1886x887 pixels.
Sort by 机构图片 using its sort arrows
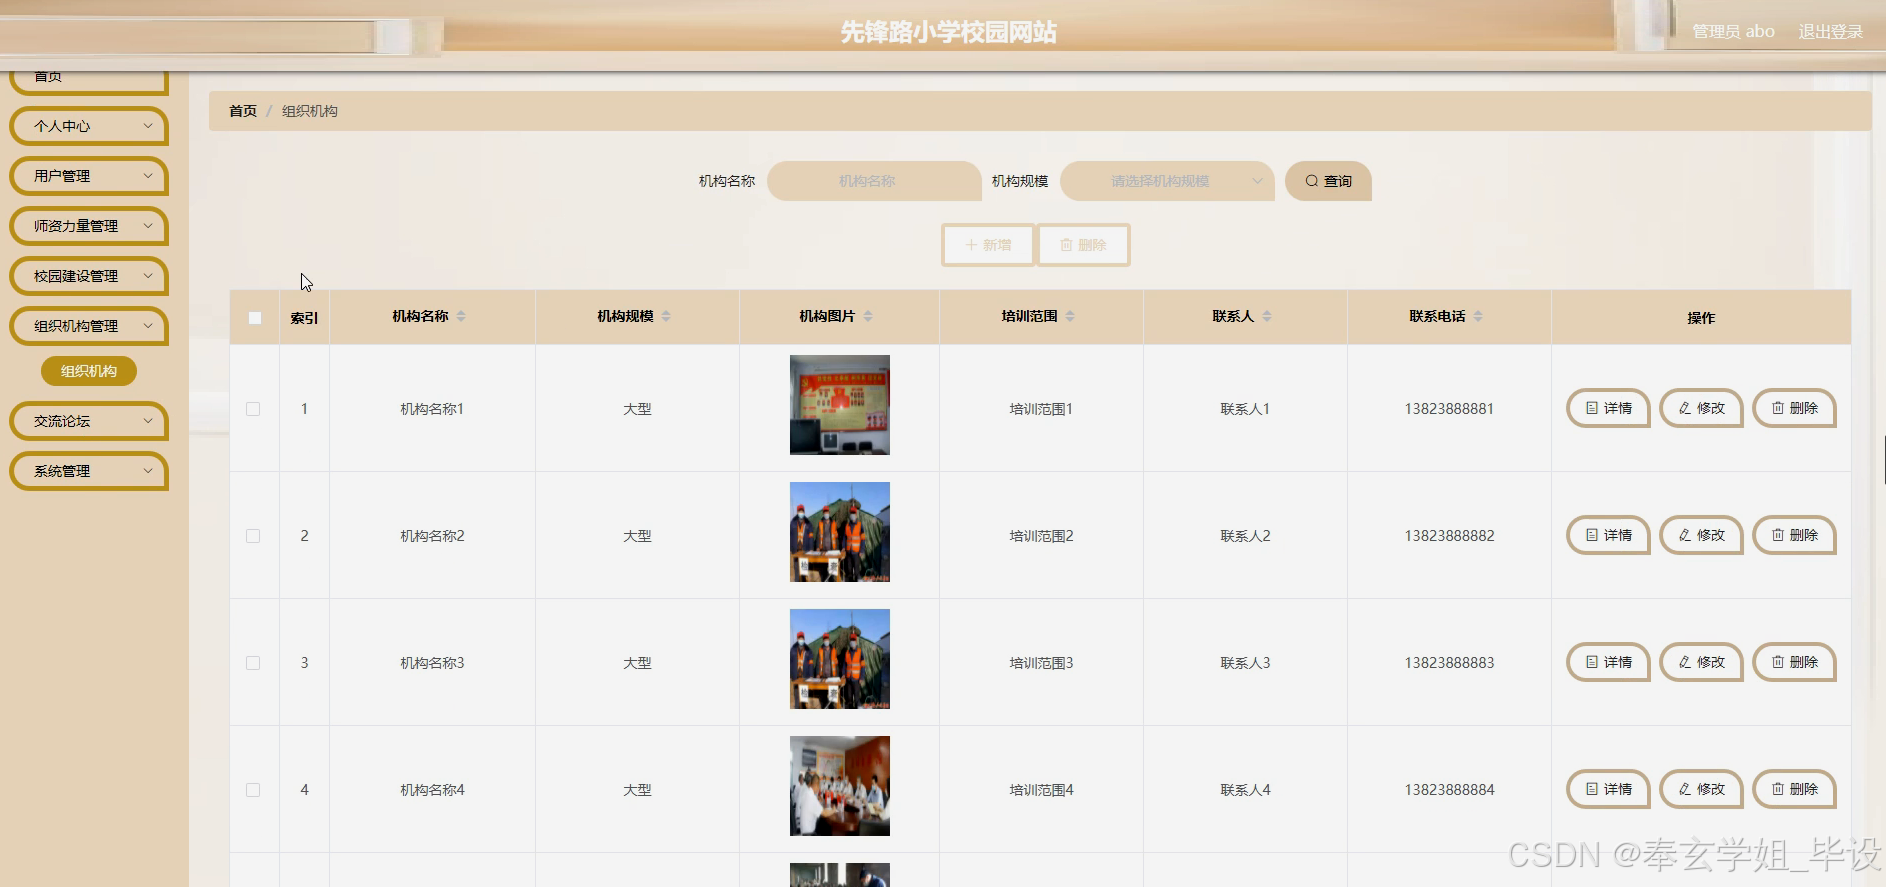click(868, 316)
